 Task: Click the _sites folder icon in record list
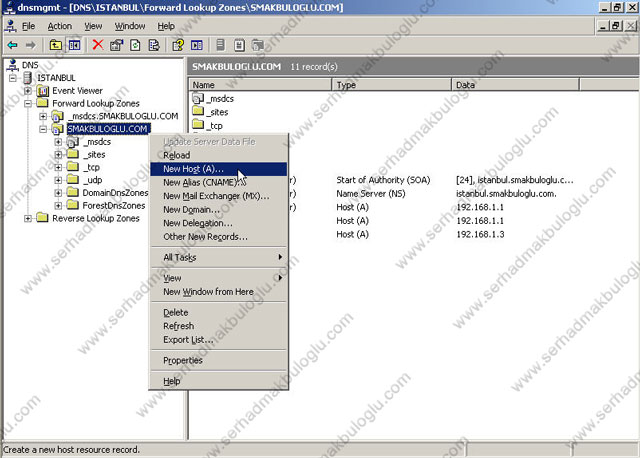[x=198, y=111]
